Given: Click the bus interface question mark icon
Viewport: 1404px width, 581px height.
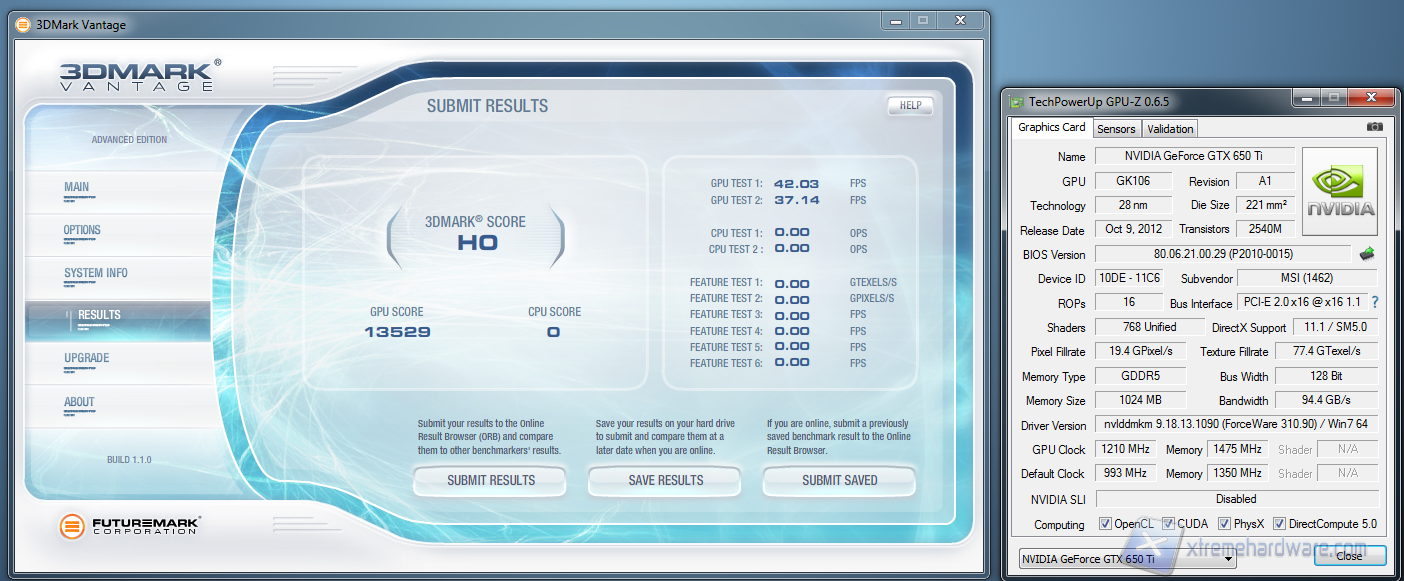Looking at the screenshot, I should [1375, 302].
